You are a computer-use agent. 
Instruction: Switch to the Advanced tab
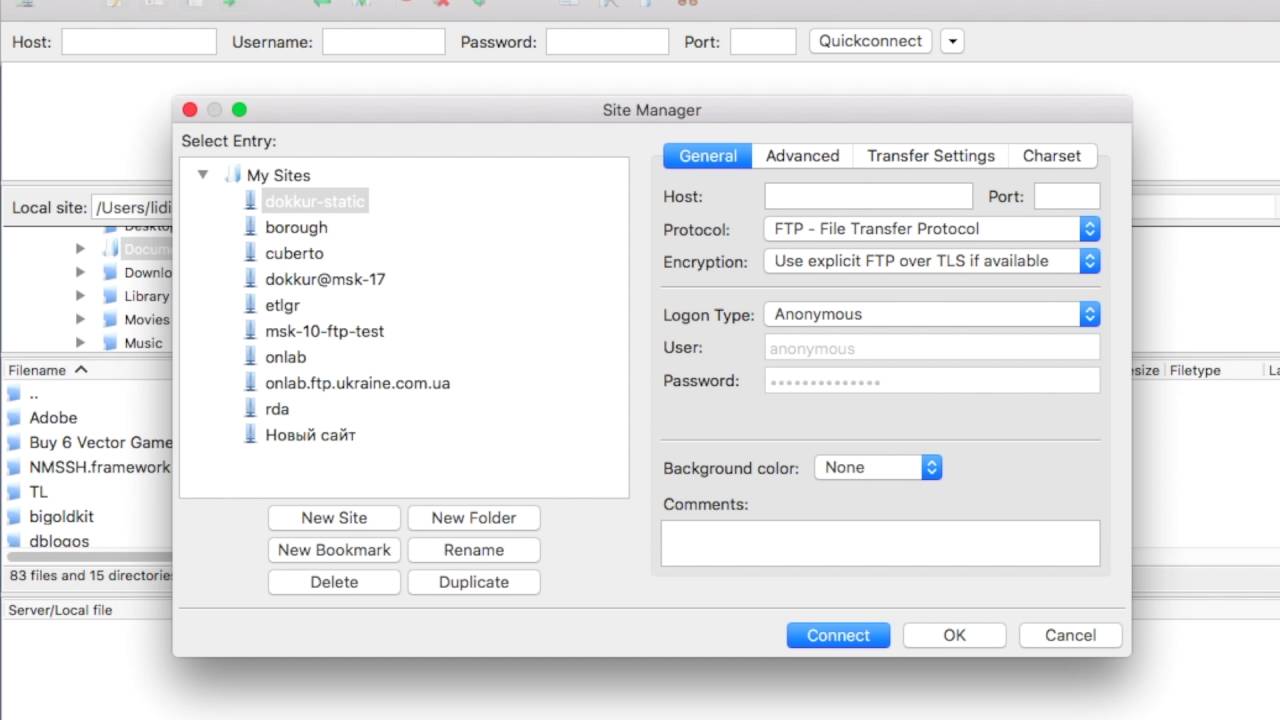coord(802,156)
